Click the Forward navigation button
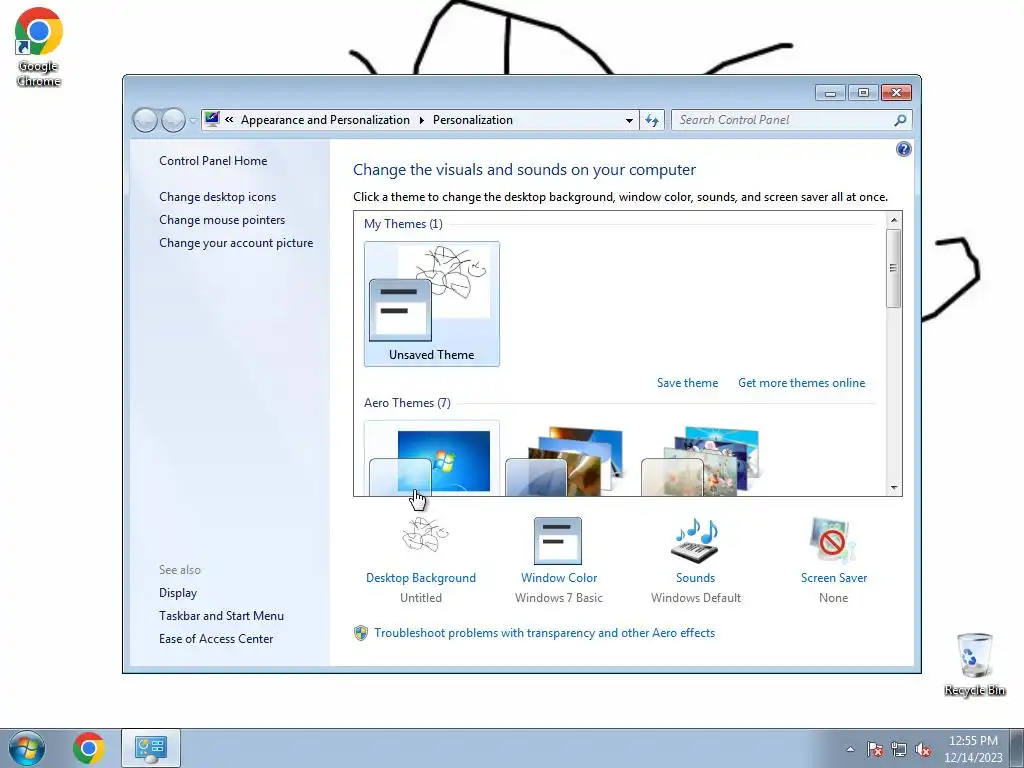This screenshot has width=1024, height=768. coord(173,120)
